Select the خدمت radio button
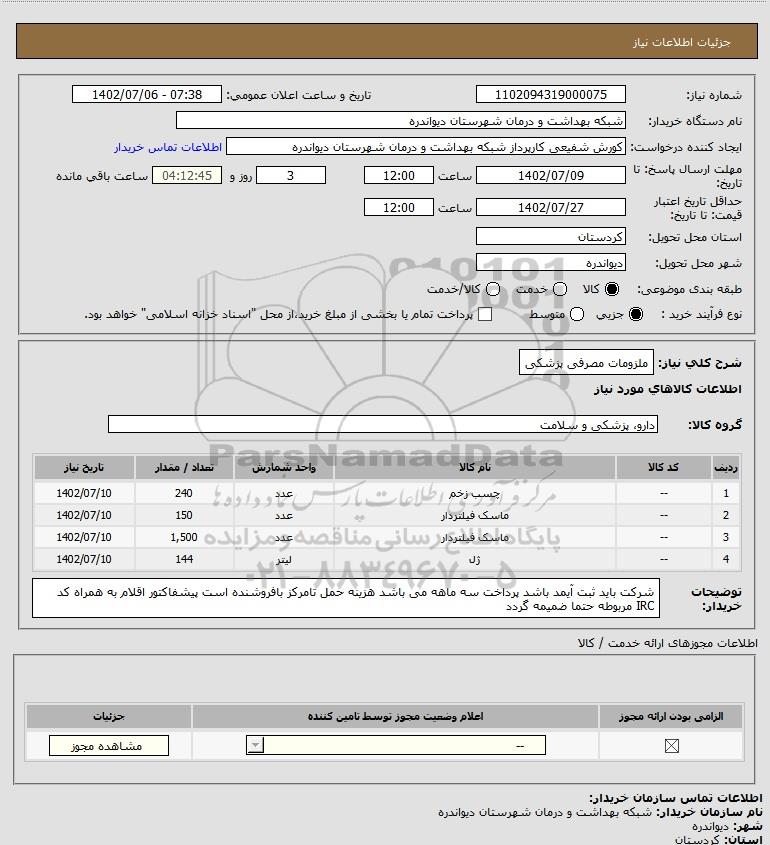 pyautogui.click(x=560, y=289)
